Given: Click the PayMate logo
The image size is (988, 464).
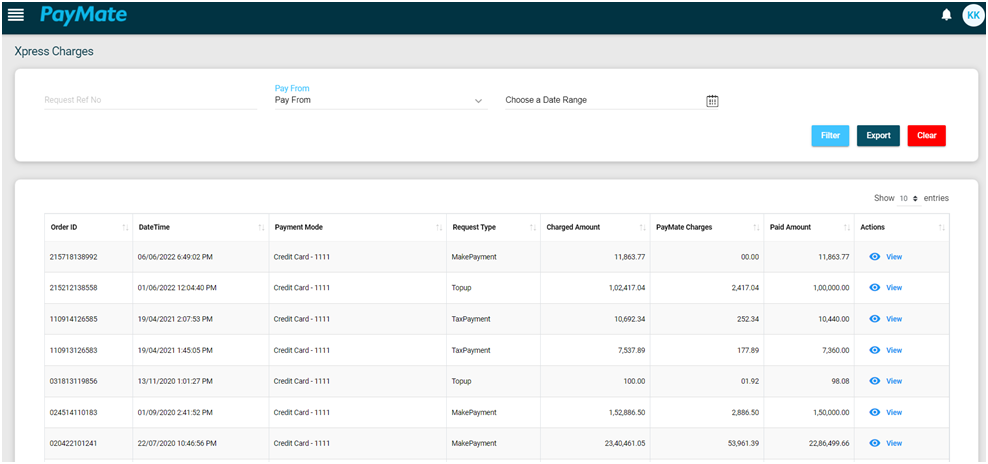Looking at the screenshot, I should pyautogui.click(x=83, y=14).
